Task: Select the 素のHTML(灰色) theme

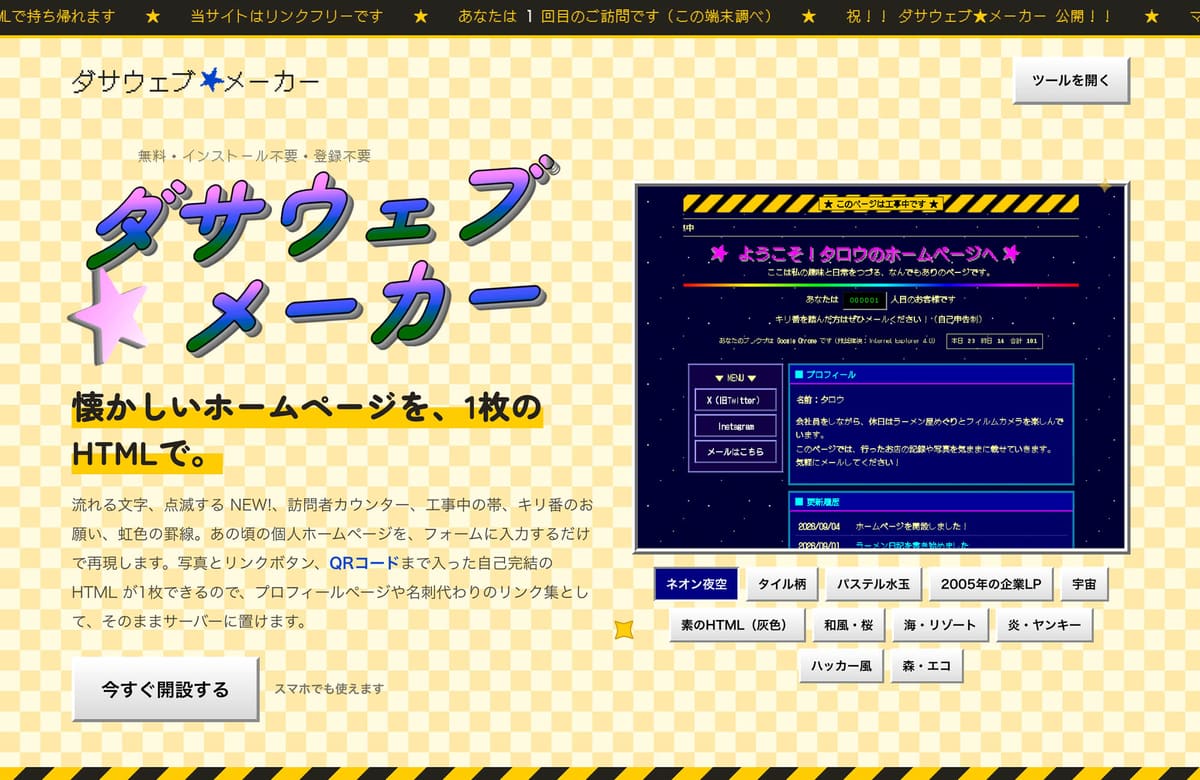Action: click(735, 625)
